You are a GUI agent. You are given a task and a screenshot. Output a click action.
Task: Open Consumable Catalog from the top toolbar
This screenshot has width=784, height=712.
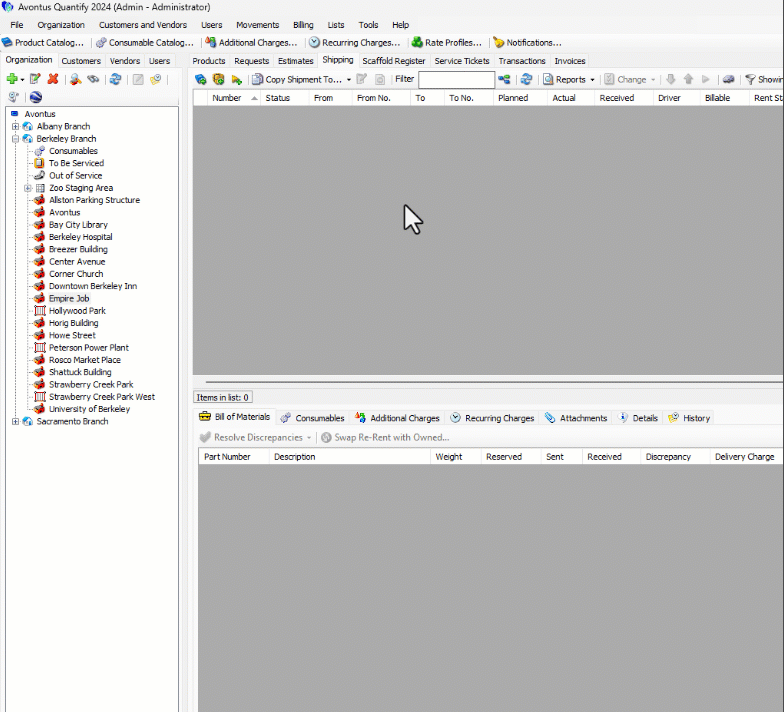(144, 42)
